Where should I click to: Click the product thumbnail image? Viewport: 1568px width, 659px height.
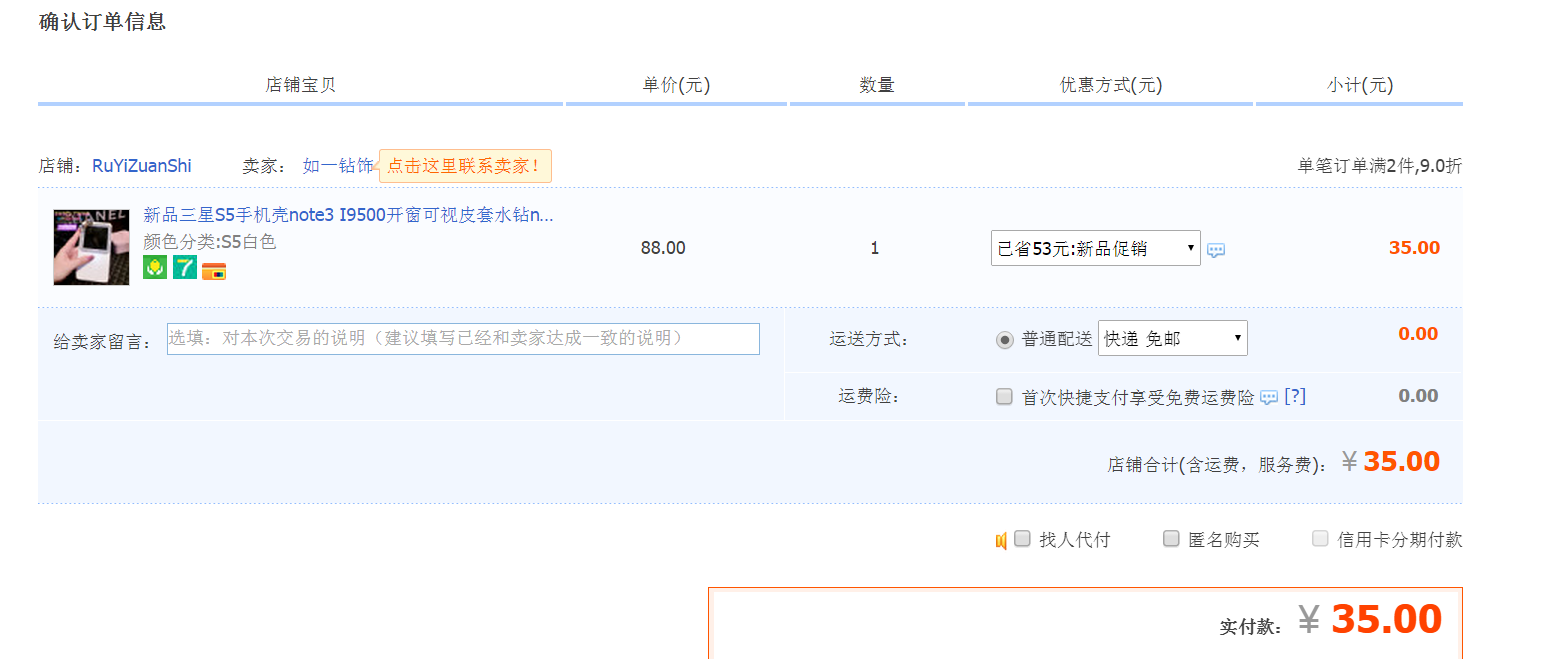(91, 247)
